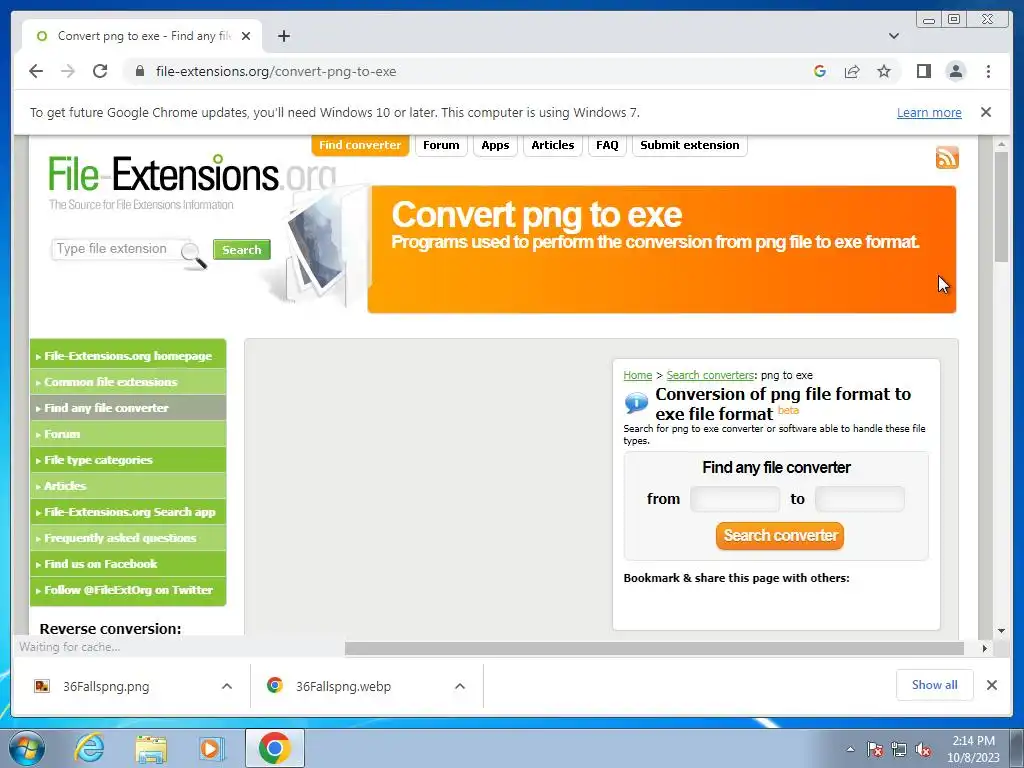Viewport: 1024px width, 768px height.
Task: Click the 'to' format input field
Action: (x=859, y=499)
